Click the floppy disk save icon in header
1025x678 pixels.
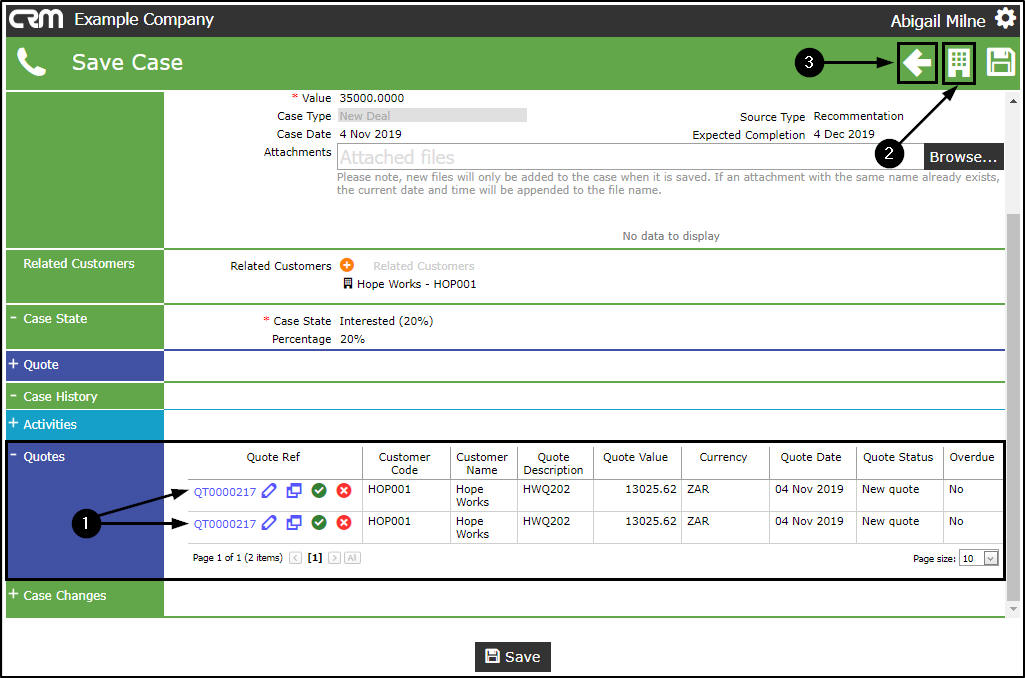(1000, 63)
